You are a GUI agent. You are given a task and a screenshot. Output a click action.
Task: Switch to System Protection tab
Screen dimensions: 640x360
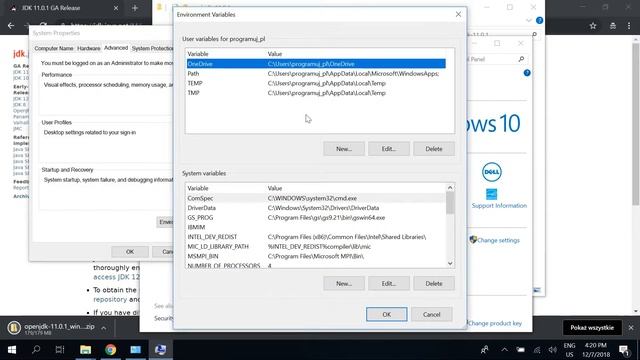coord(152,49)
